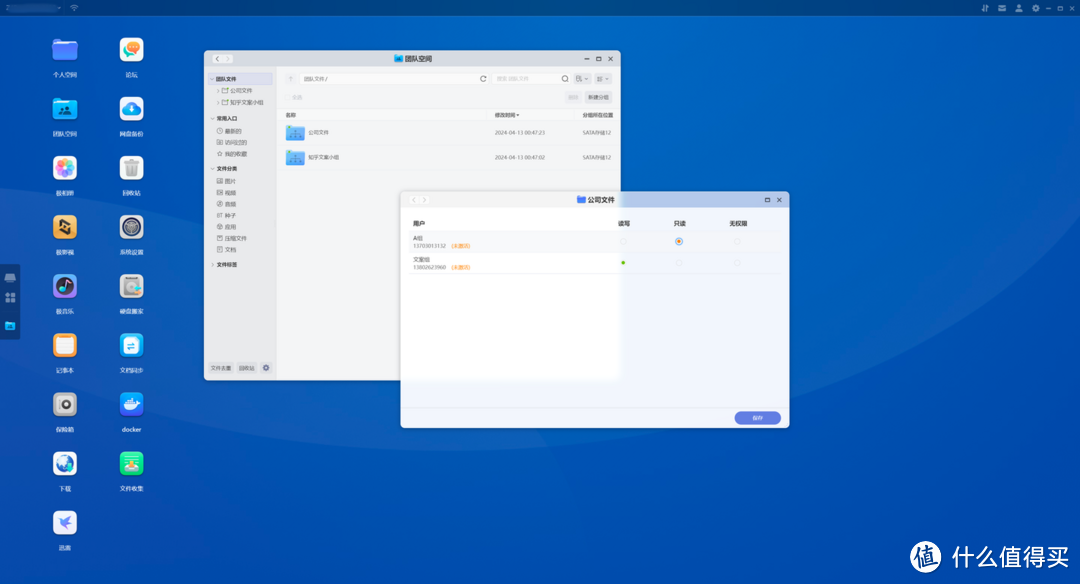Select 无权限 for A组

(x=737, y=242)
